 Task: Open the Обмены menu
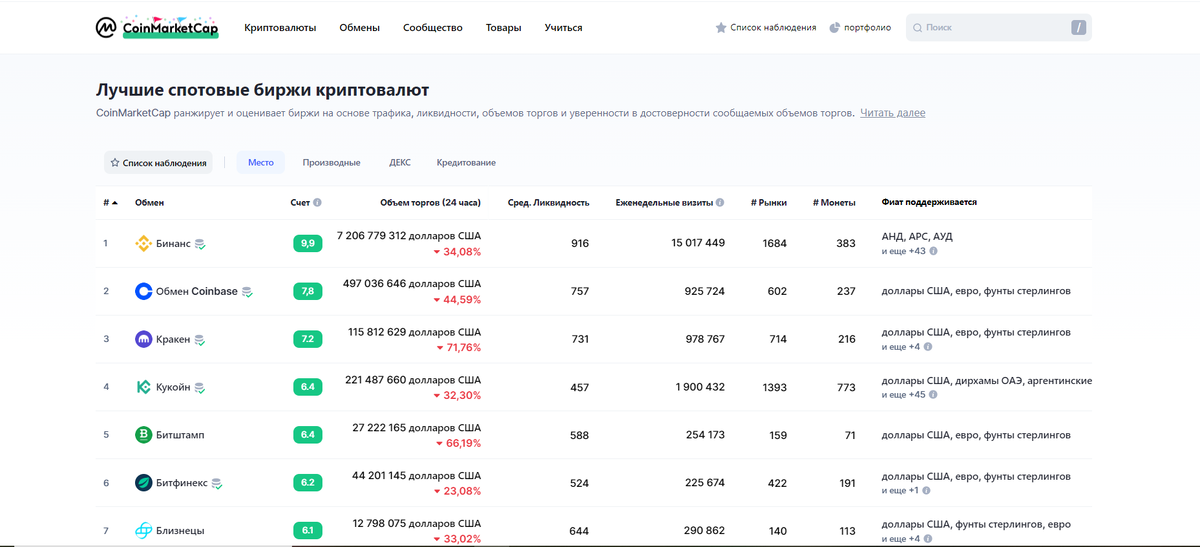point(359,28)
